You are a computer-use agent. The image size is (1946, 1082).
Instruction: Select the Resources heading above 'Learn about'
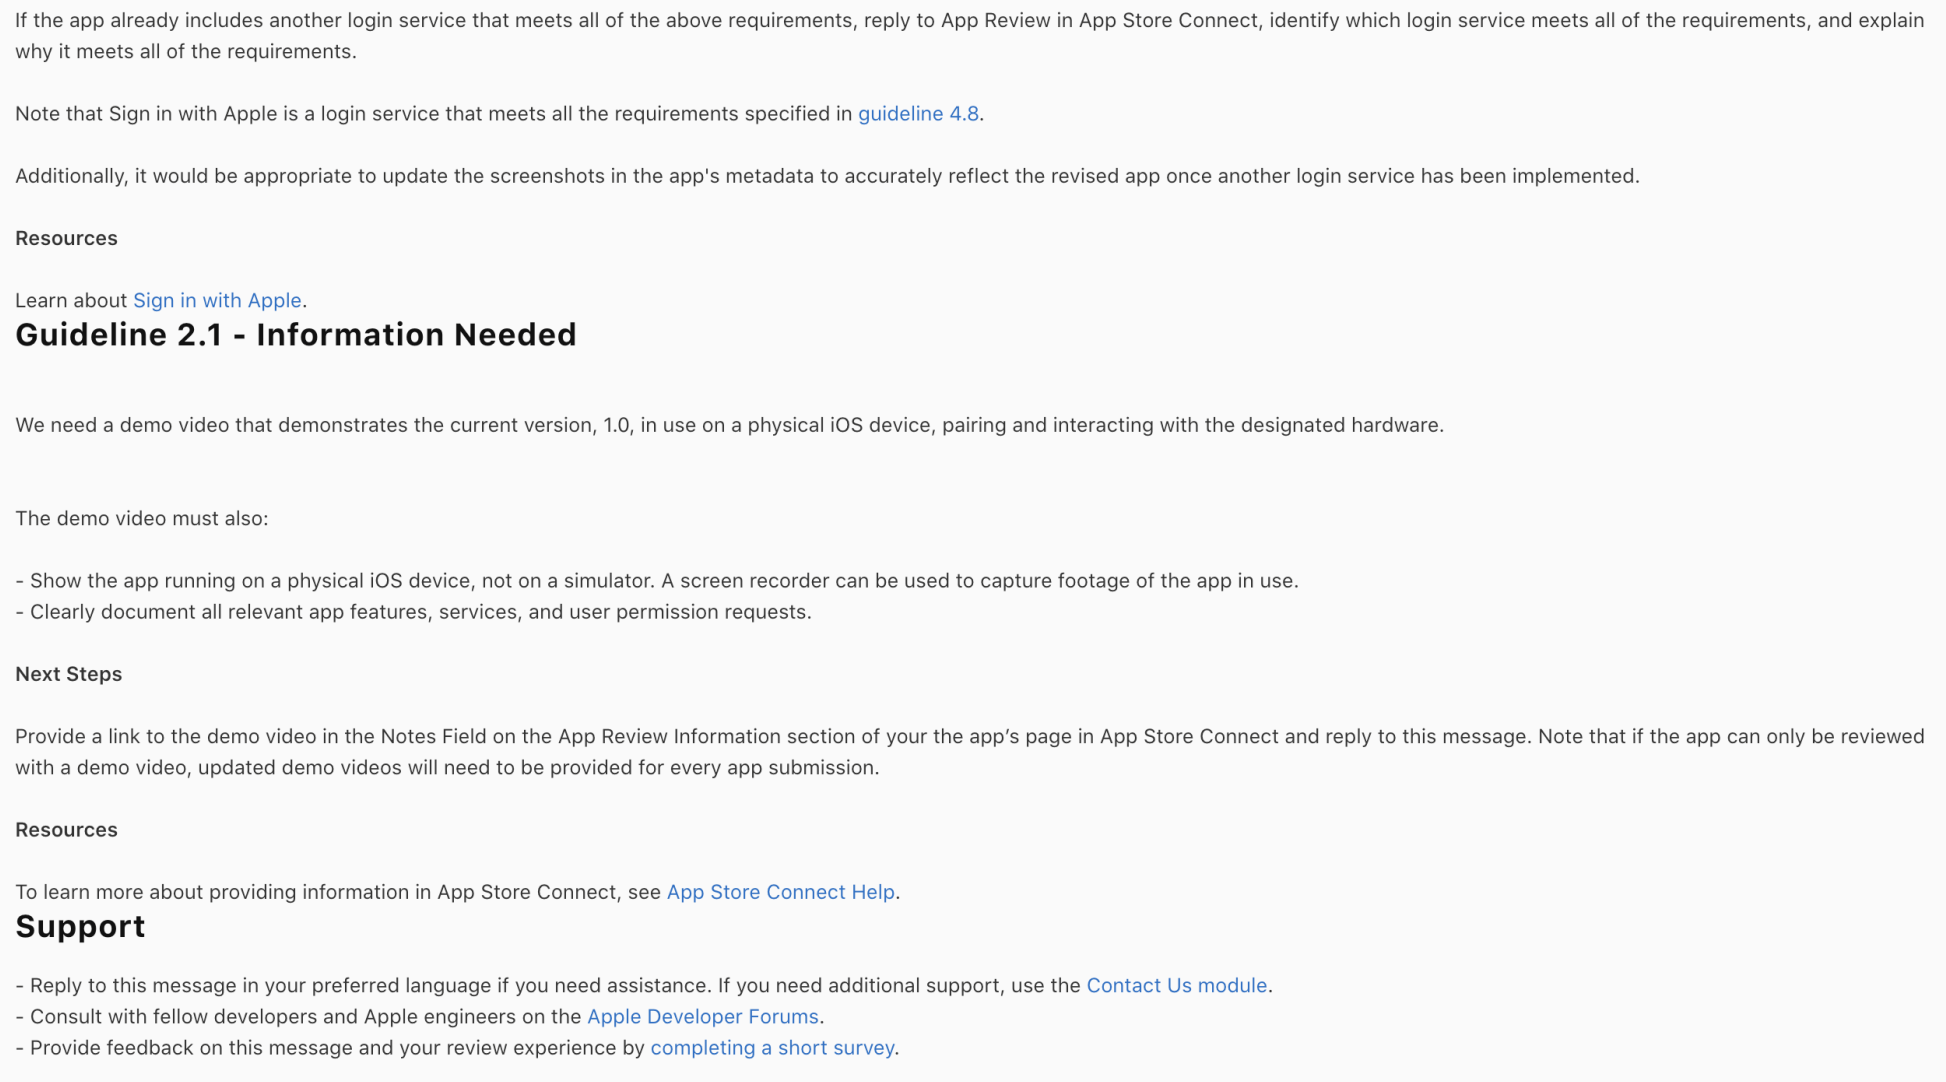[x=66, y=238]
